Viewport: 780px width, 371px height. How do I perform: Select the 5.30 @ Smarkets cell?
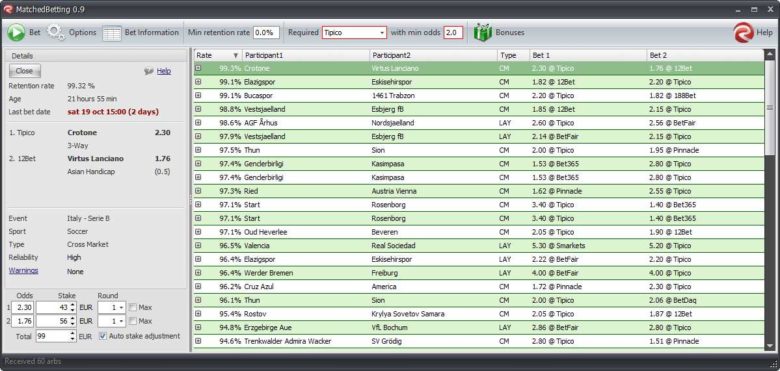[x=588, y=245]
